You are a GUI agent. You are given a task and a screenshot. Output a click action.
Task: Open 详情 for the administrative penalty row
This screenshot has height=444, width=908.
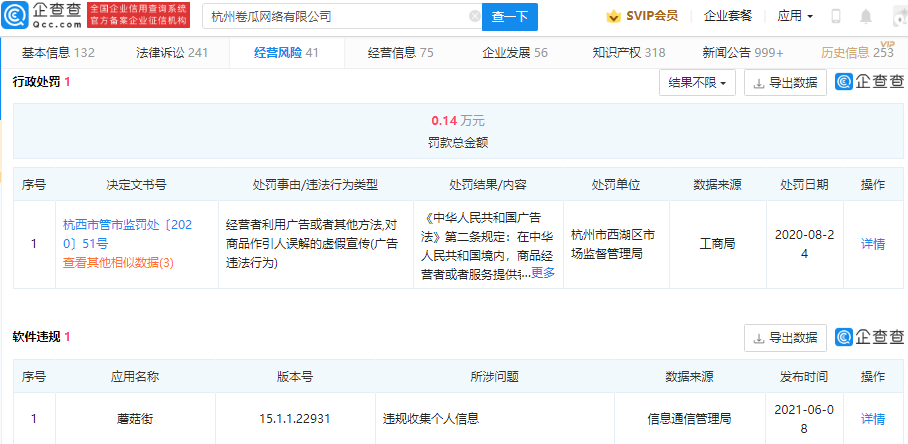coord(873,244)
